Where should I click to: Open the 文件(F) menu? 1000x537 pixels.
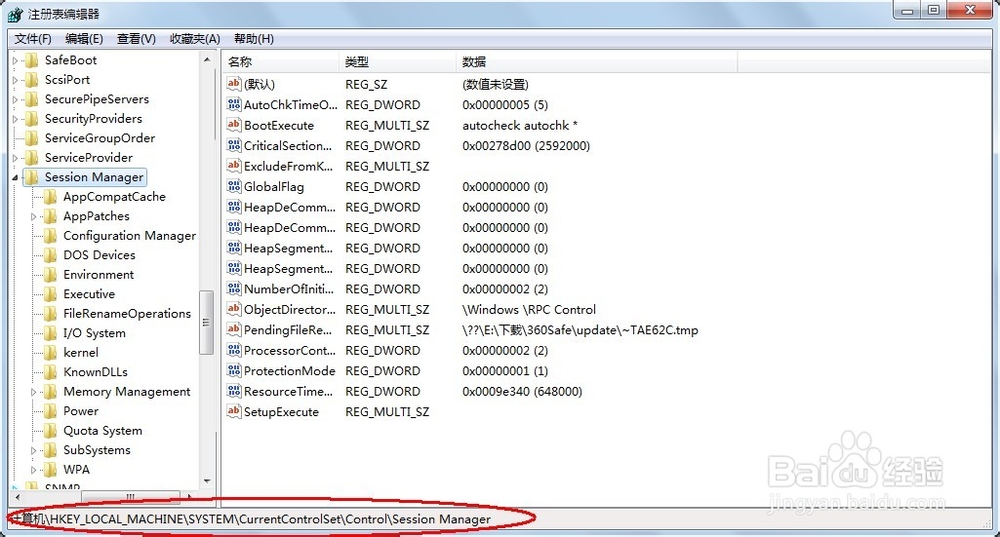[x=33, y=39]
